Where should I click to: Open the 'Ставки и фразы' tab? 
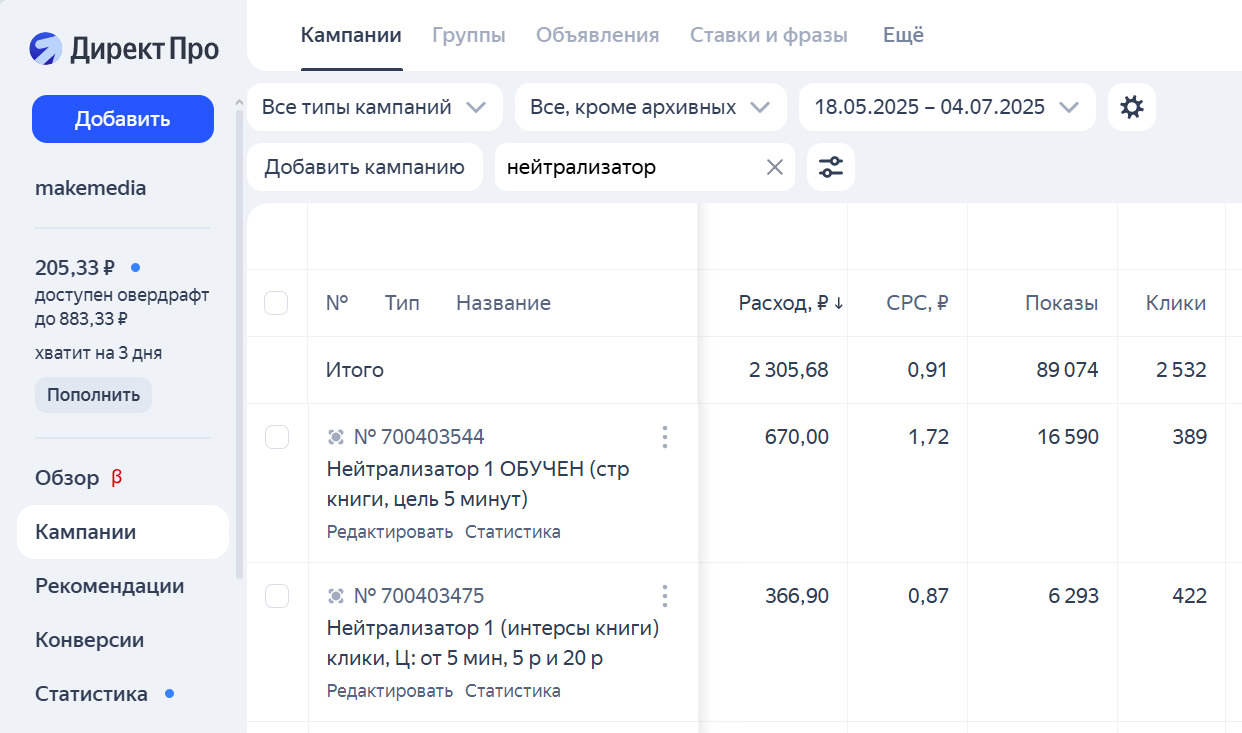768,36
